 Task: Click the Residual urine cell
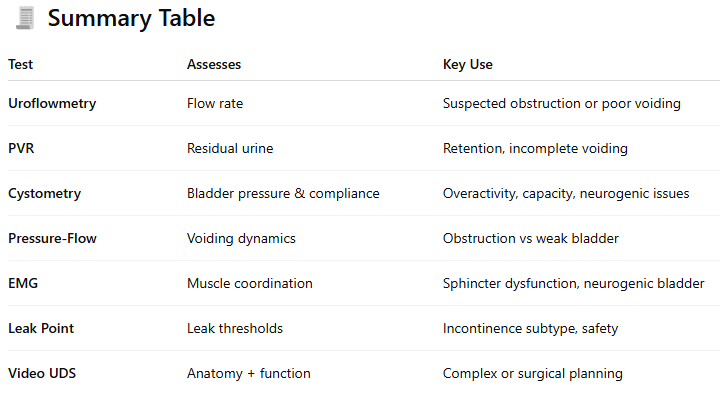(x=230, y=148)
